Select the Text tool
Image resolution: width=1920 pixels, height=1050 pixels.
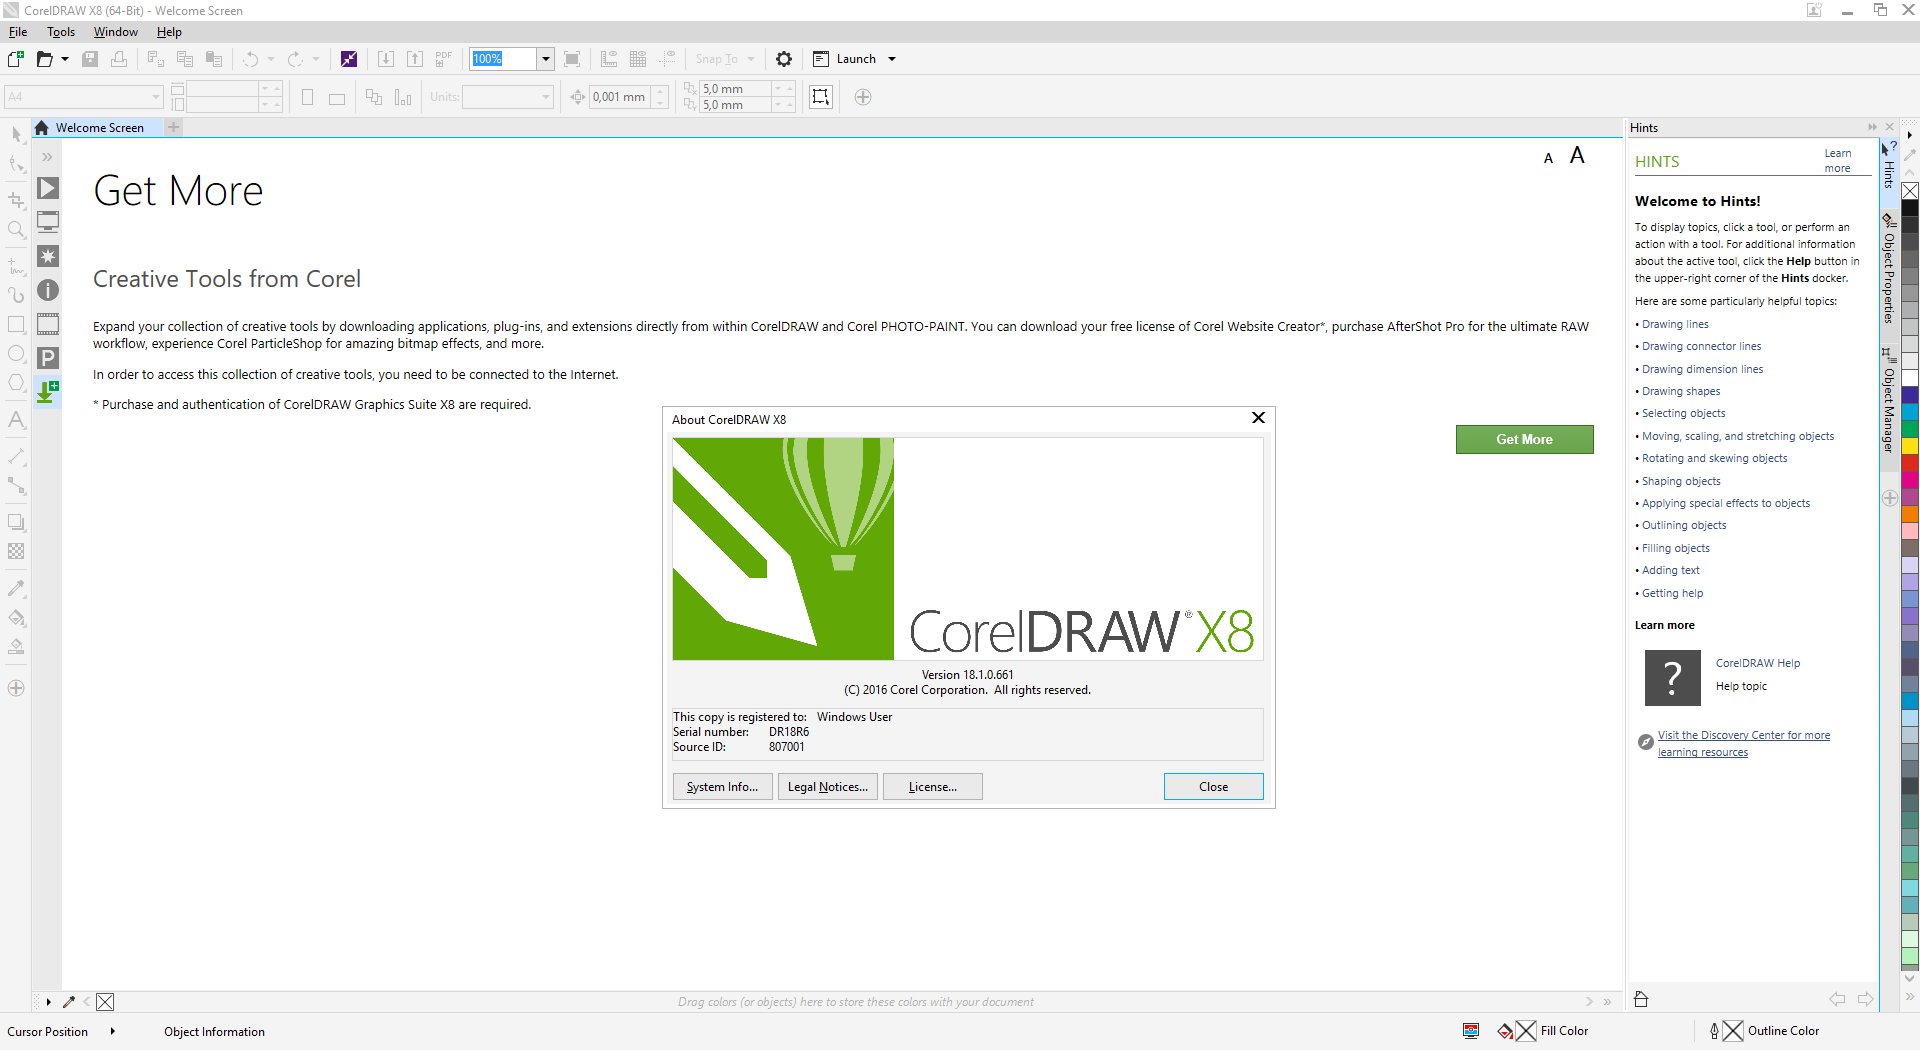pos(16,420)
